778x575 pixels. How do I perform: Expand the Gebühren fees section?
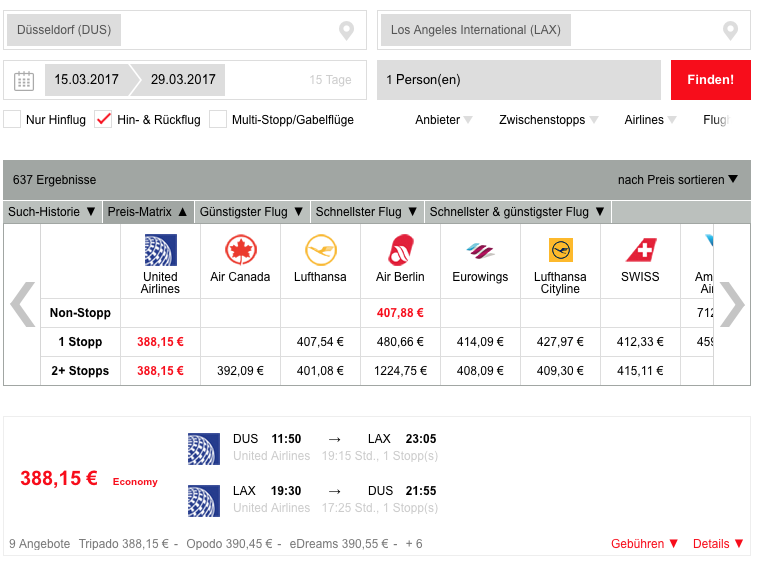coord(644,544)
